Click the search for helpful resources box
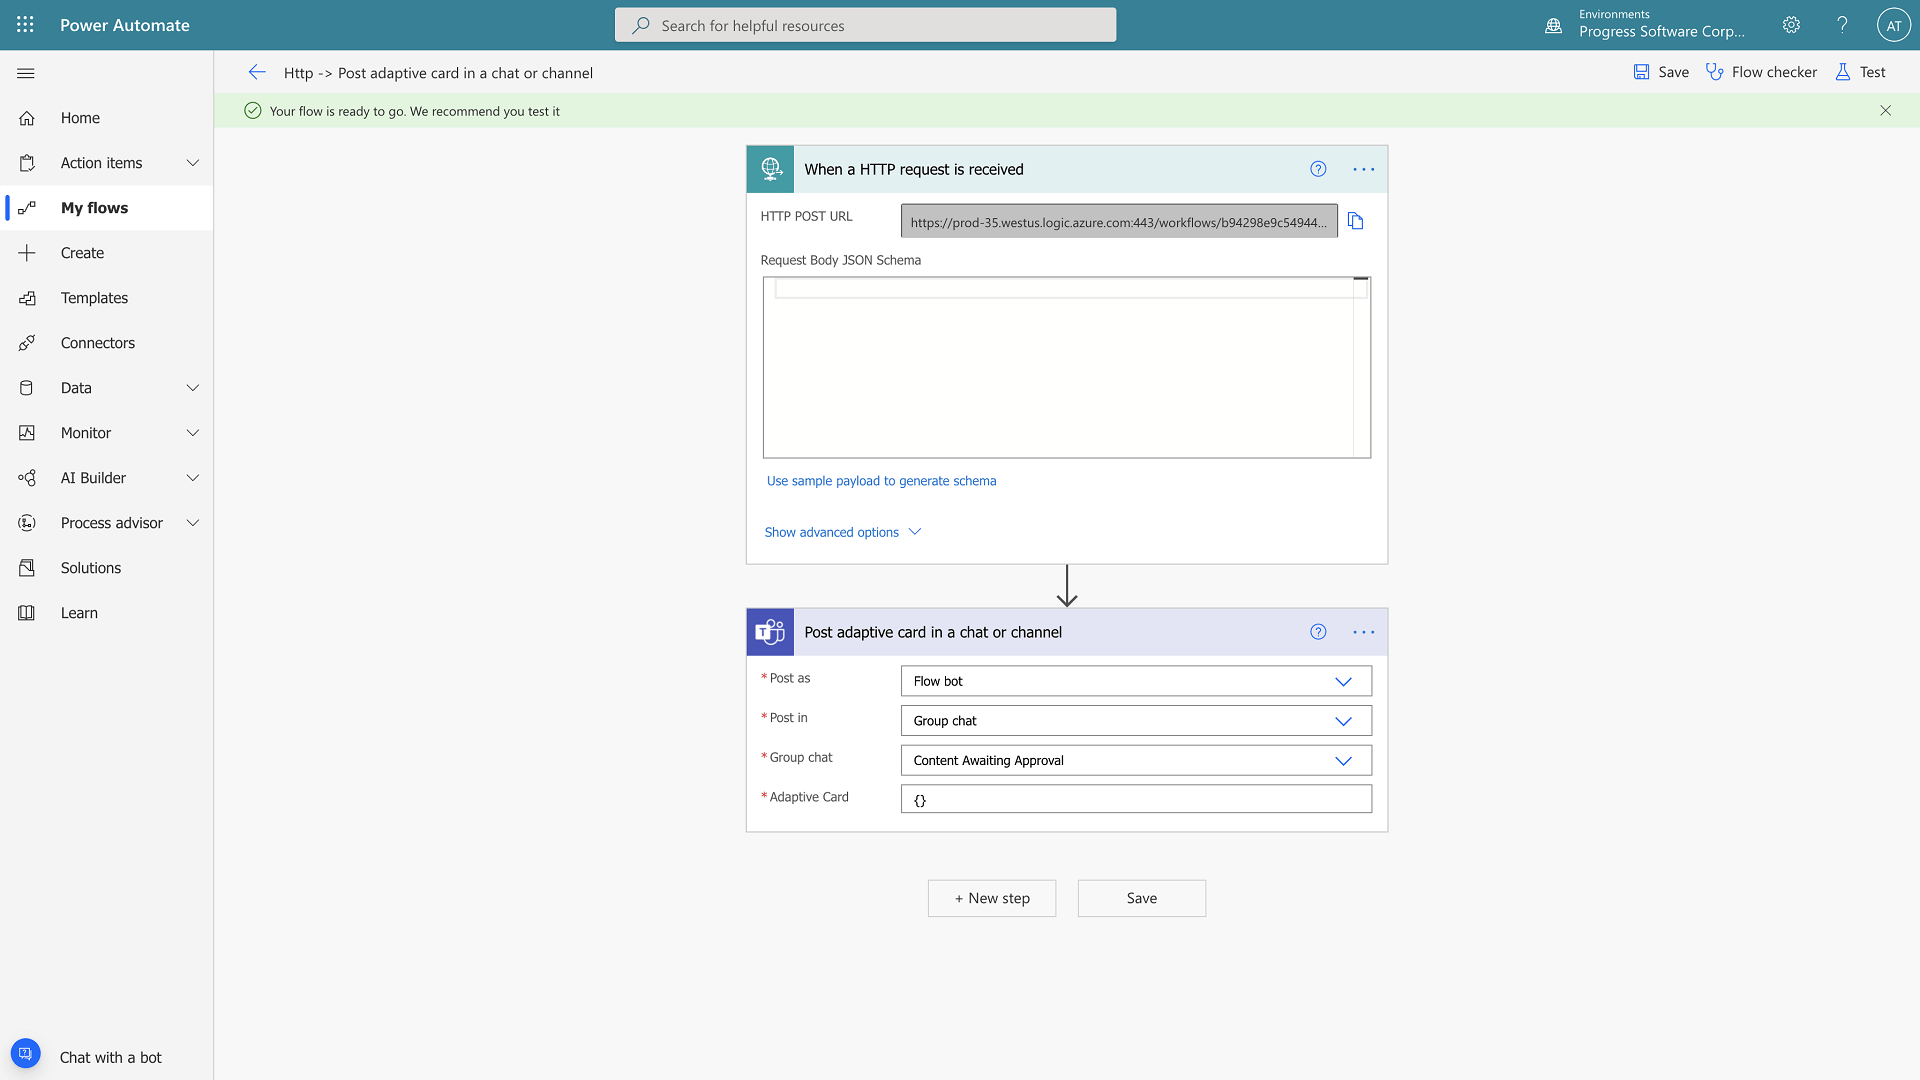 pos(865,25)
